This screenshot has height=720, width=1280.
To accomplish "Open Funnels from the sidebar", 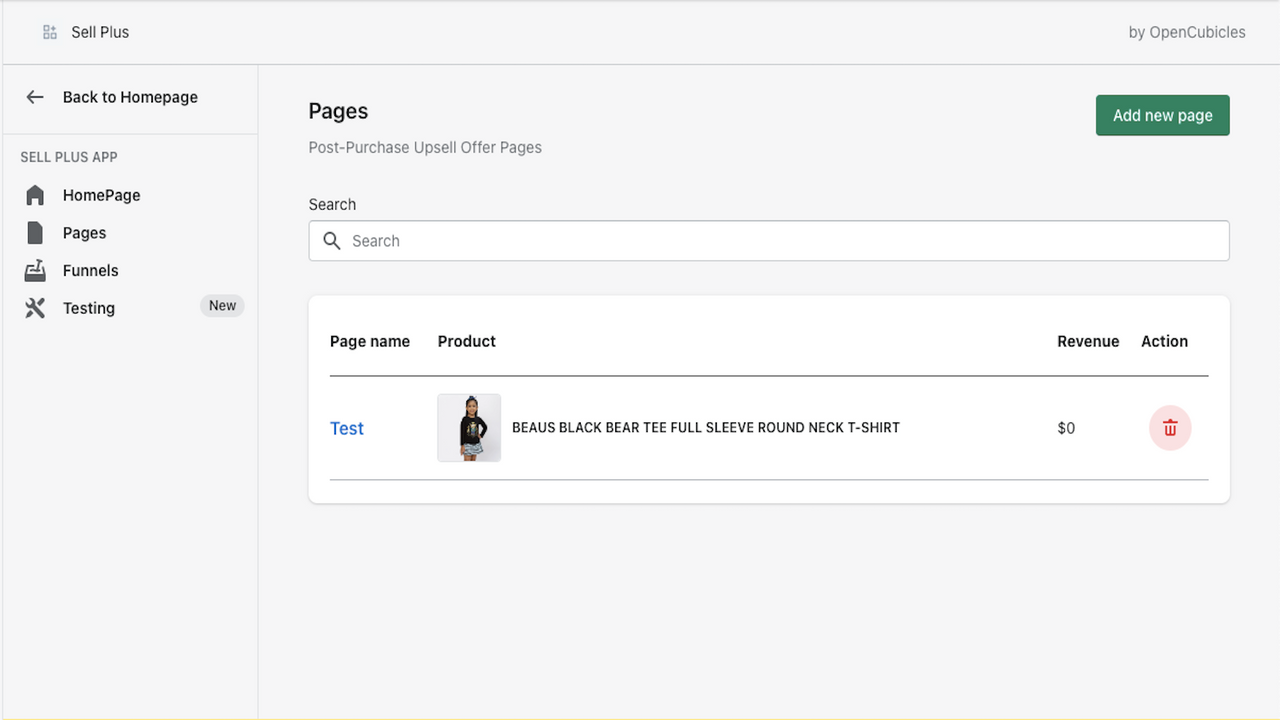I will pos(89,270).
